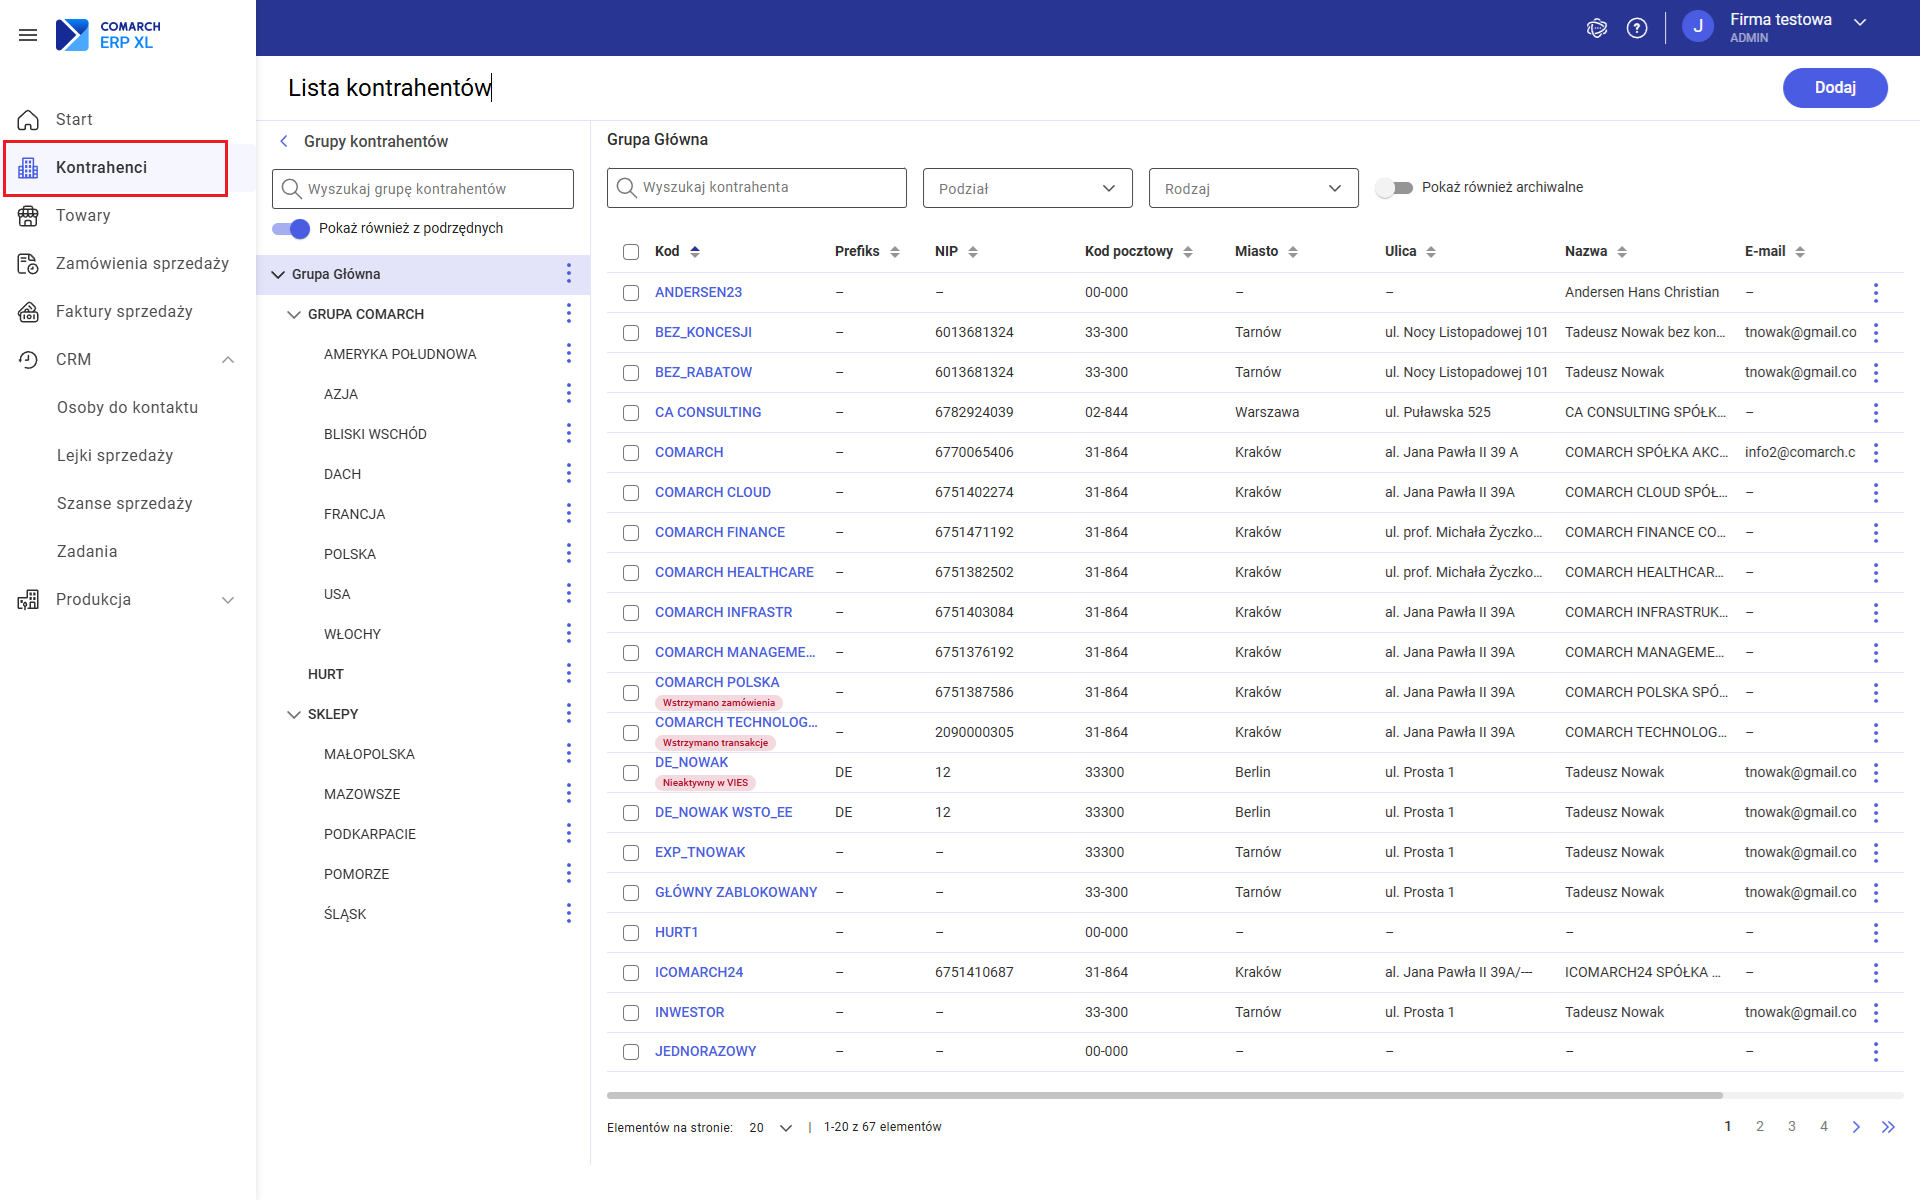Open three-dot menu for POLSKA group

(568, 553)
